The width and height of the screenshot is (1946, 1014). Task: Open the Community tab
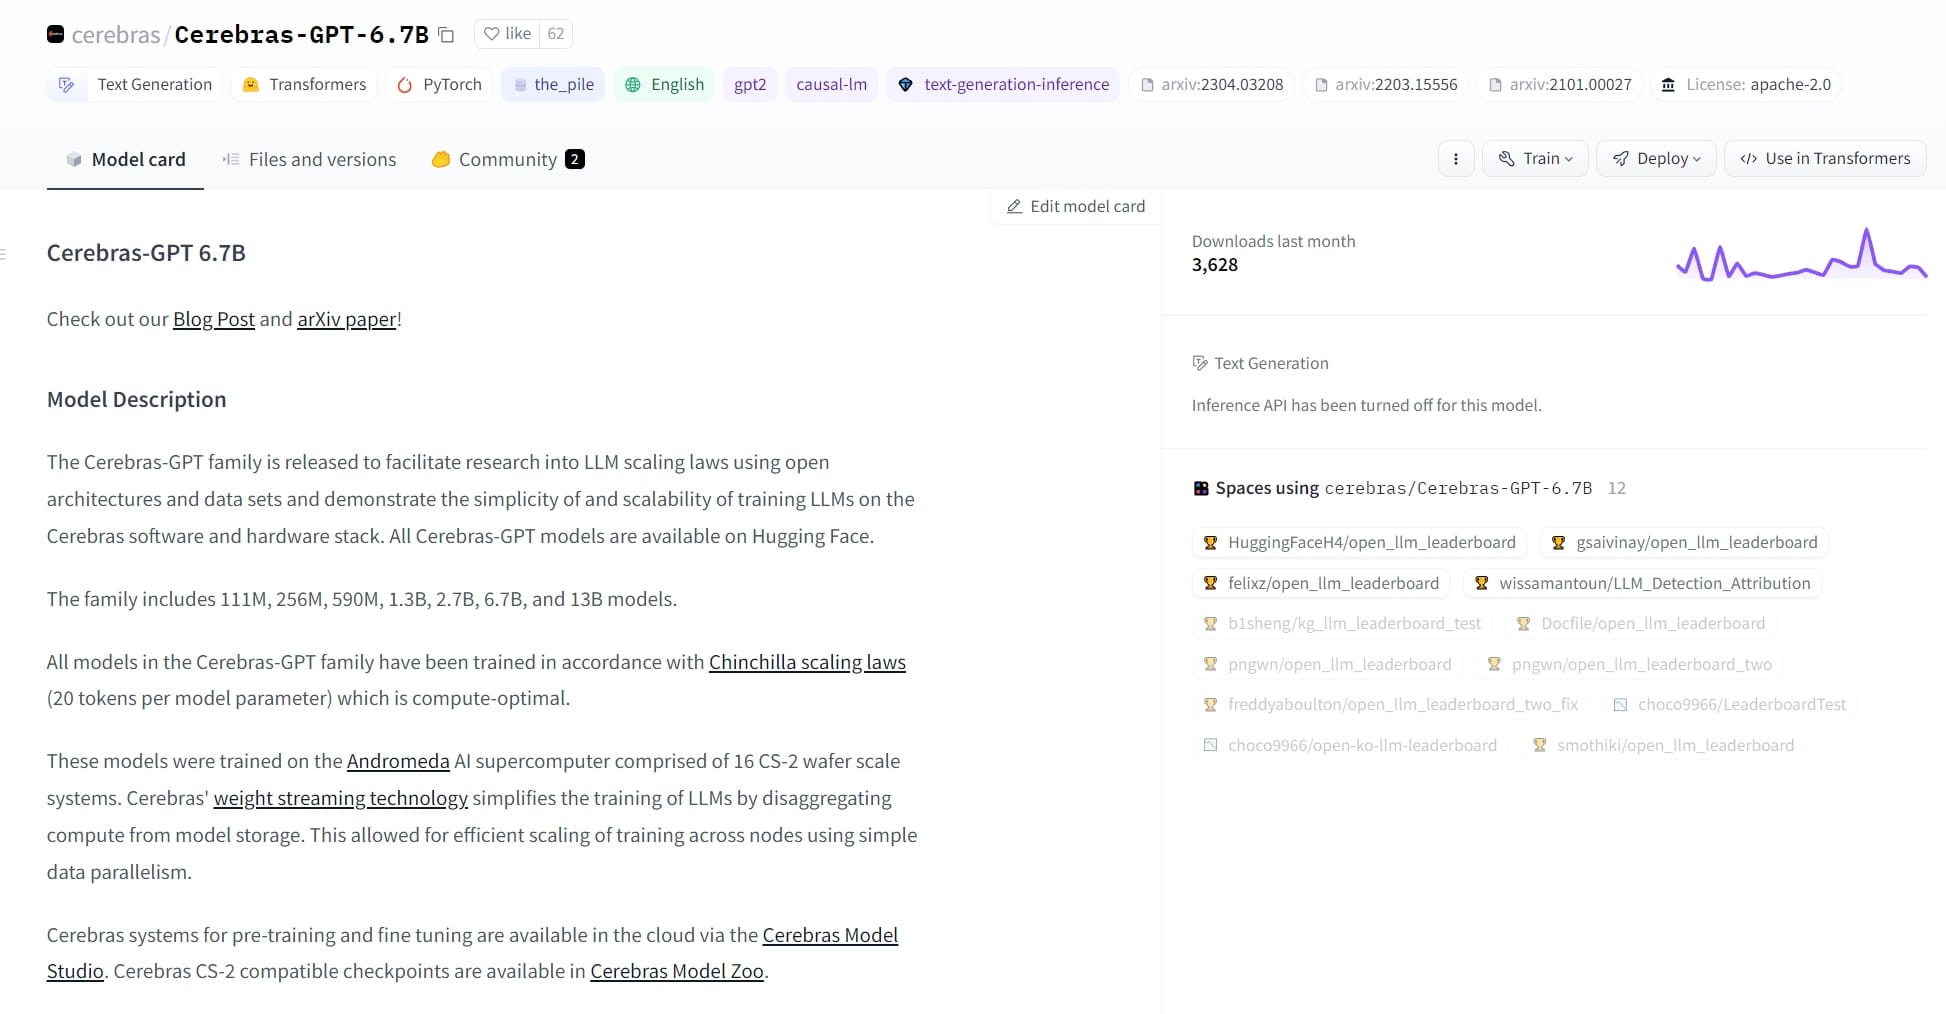(x=507, y=160)
